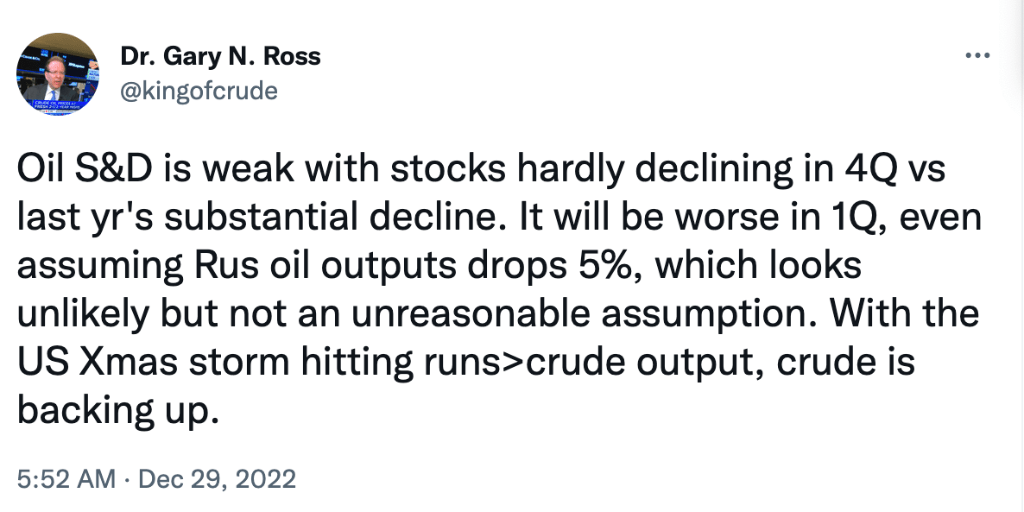Visit the @kingofcrude handle link
Viewport: 1024px width, 512px height.
click(x=197, y=91)
